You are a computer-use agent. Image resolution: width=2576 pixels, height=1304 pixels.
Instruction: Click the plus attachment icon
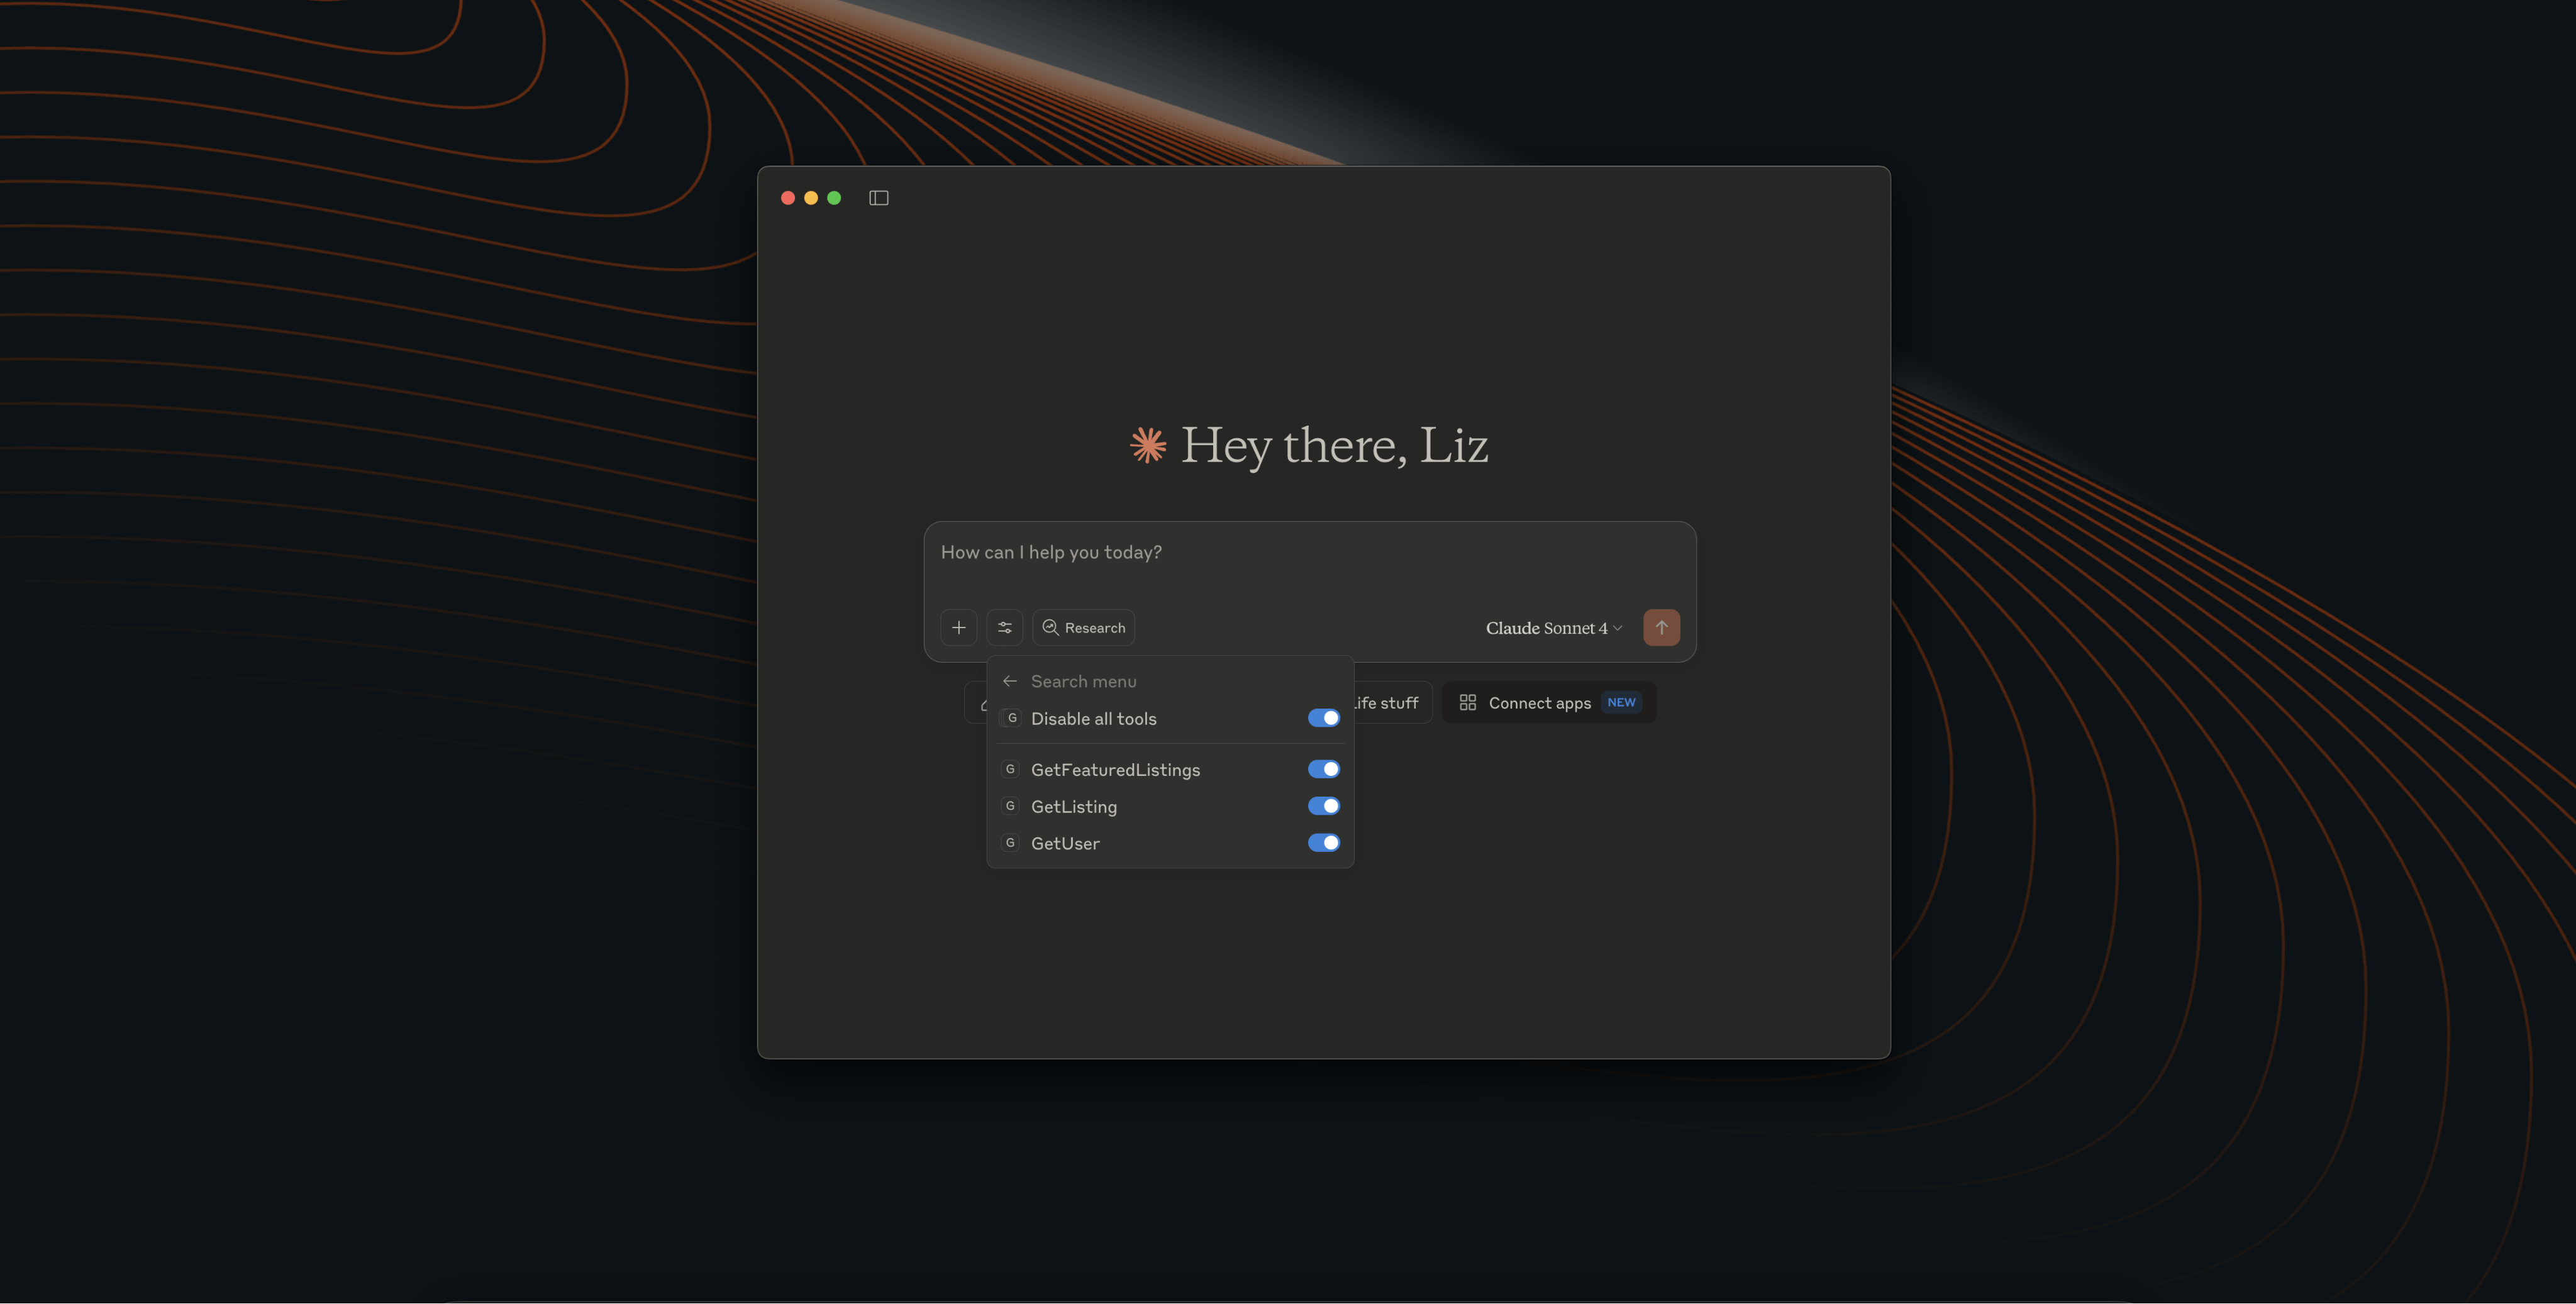pyautogui.click(x=958, y=628)
